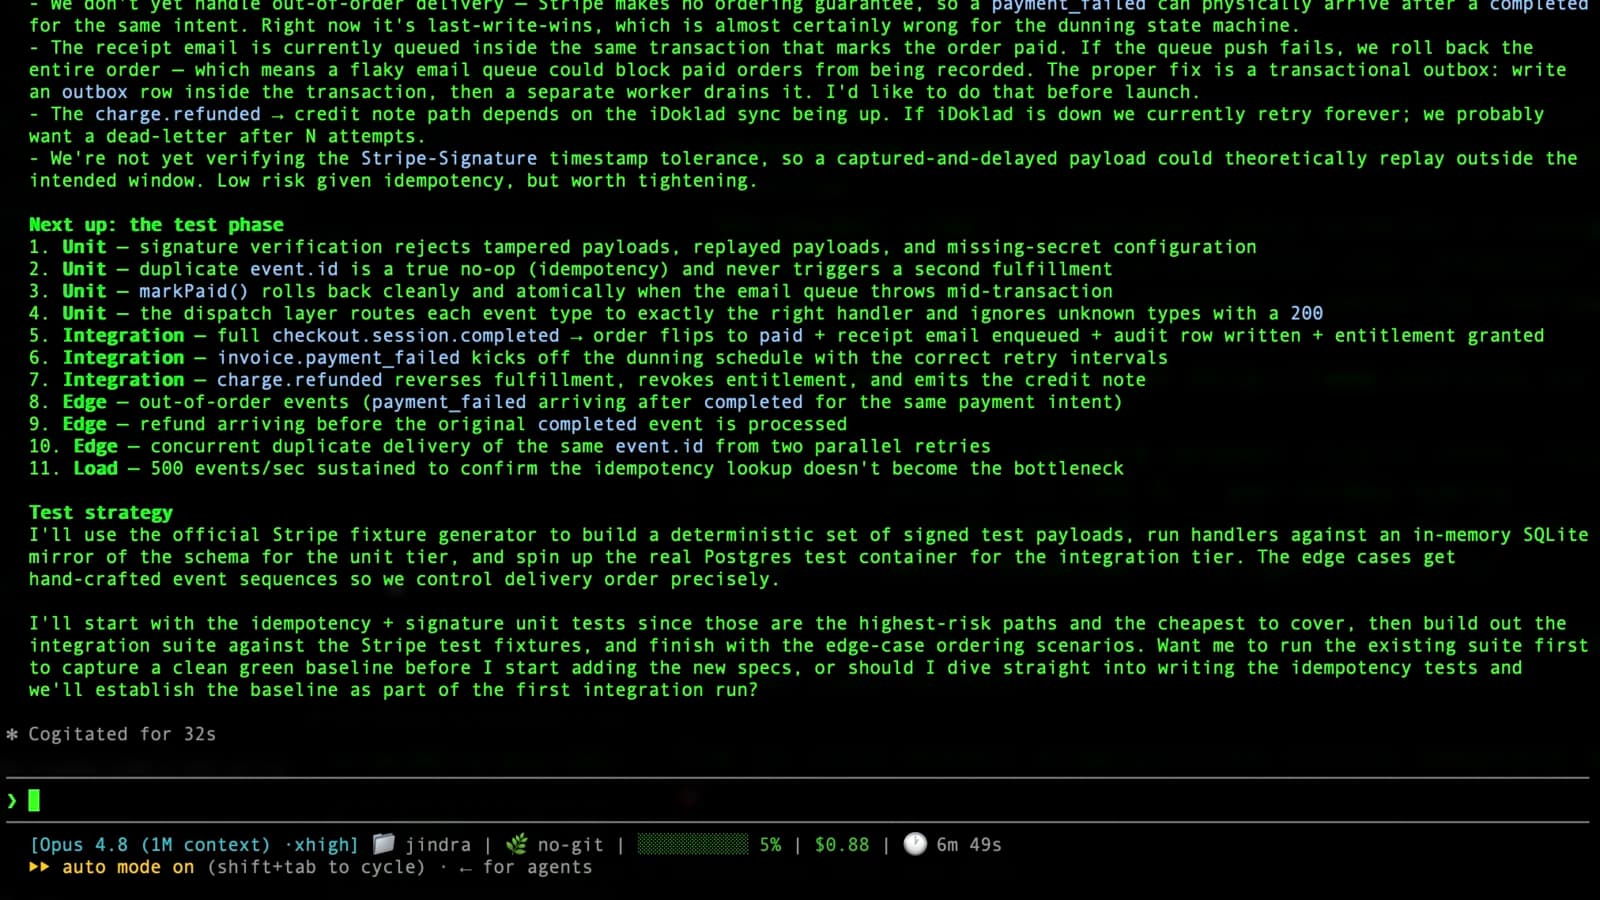Click the 'Stripe-Signature' text in the notes

(x=449, y=158)
